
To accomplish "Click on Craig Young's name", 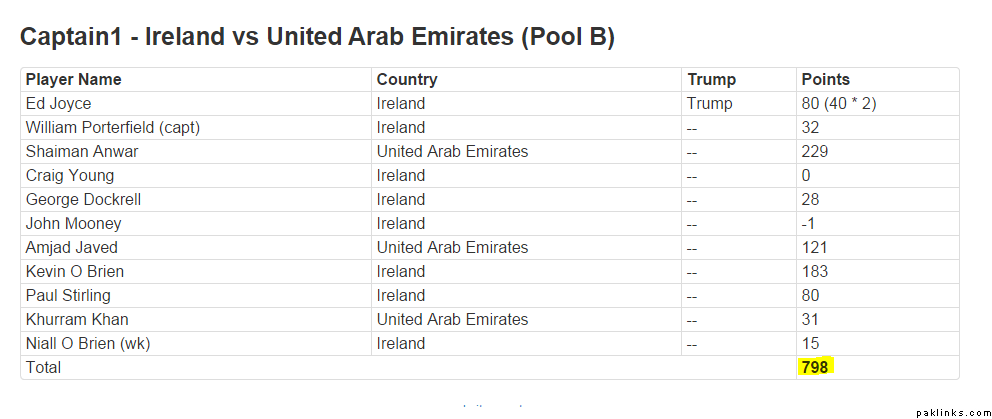I will coord(70,176).
